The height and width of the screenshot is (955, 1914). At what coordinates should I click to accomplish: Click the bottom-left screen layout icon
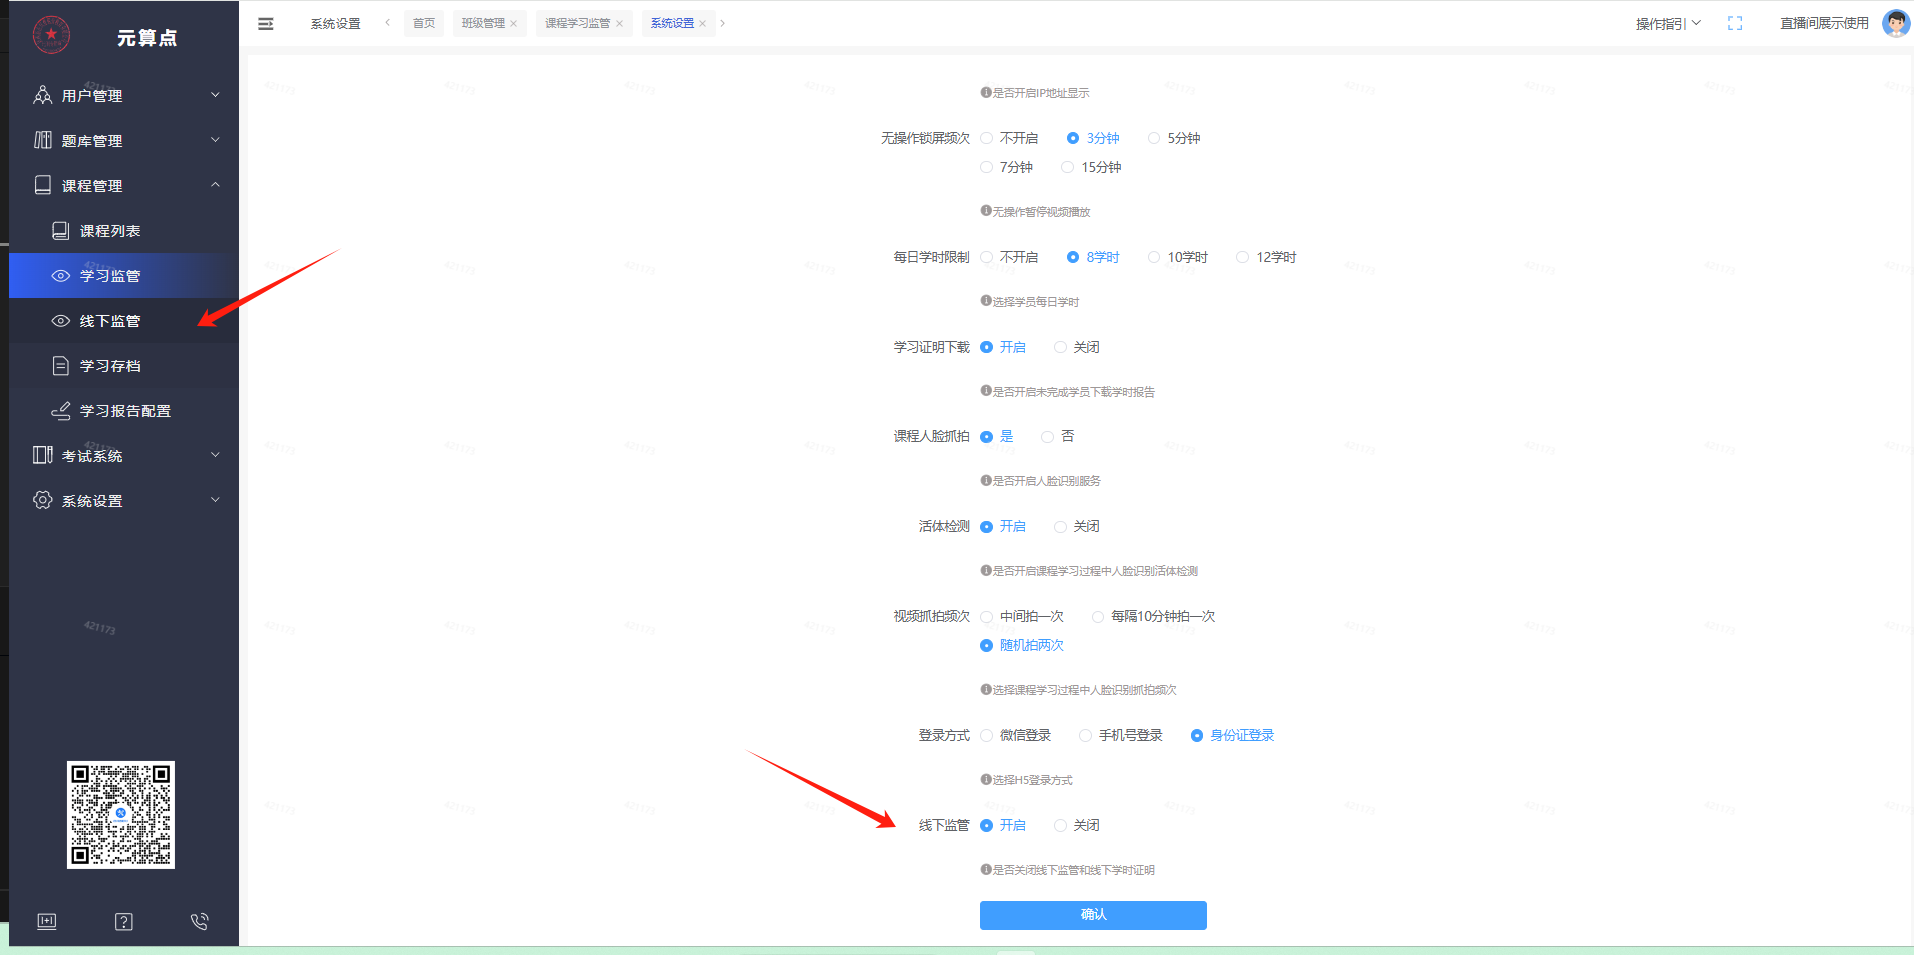click(x=47, y=921)
